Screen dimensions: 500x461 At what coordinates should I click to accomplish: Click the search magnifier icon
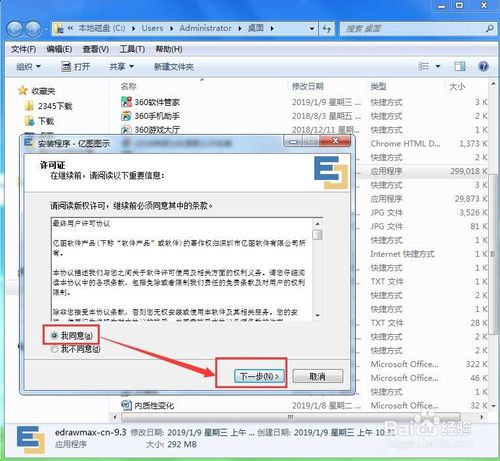coord(489,29)
